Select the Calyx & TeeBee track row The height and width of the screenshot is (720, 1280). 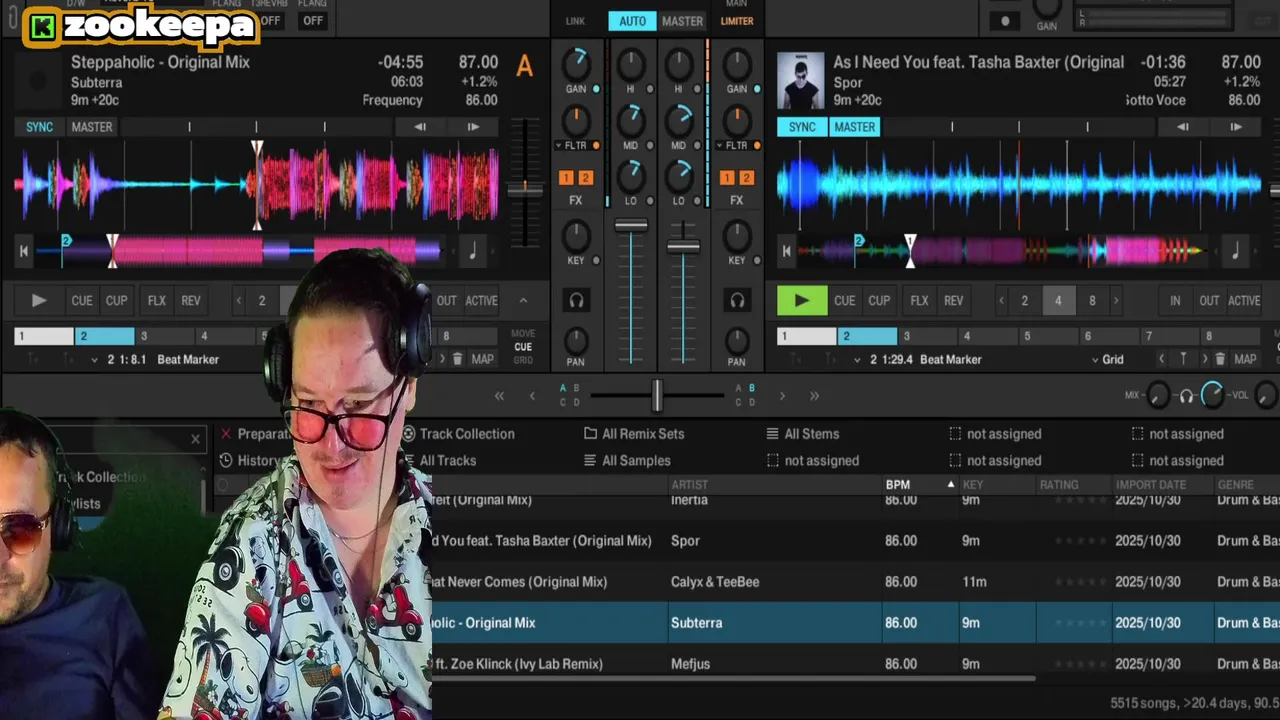[x=855, y=582]
